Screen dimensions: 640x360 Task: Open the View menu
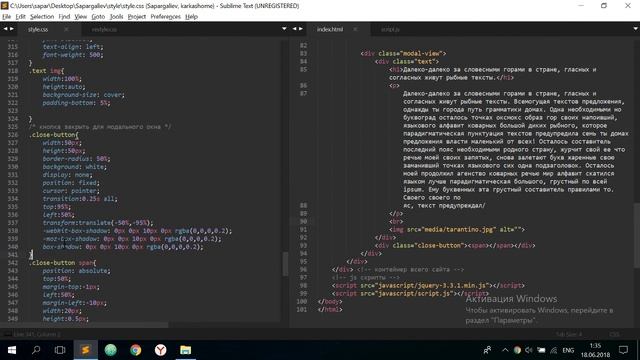coord(80,17)
